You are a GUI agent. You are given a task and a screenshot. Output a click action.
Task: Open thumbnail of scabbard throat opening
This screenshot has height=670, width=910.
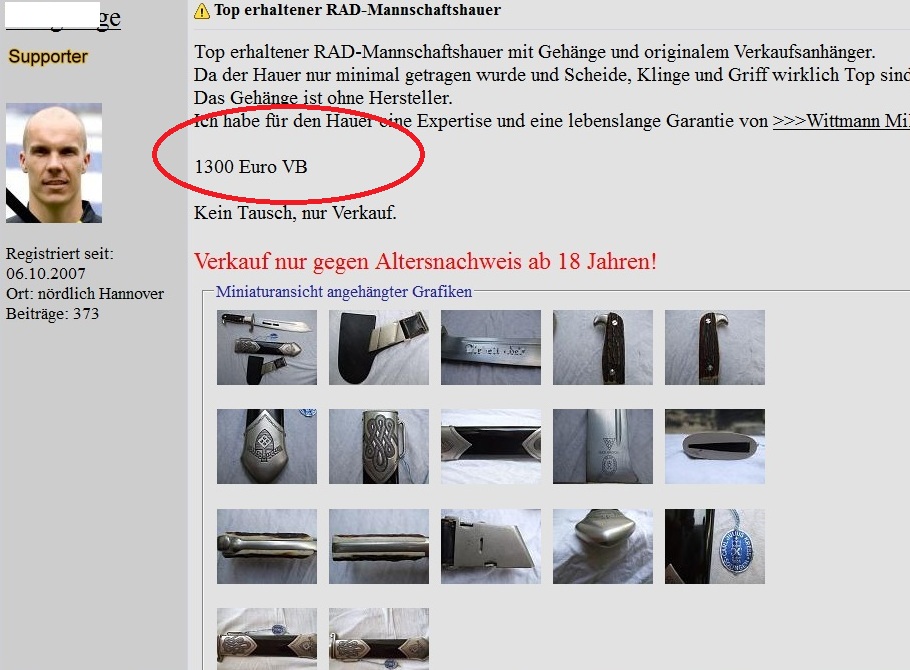pos(715,446)
